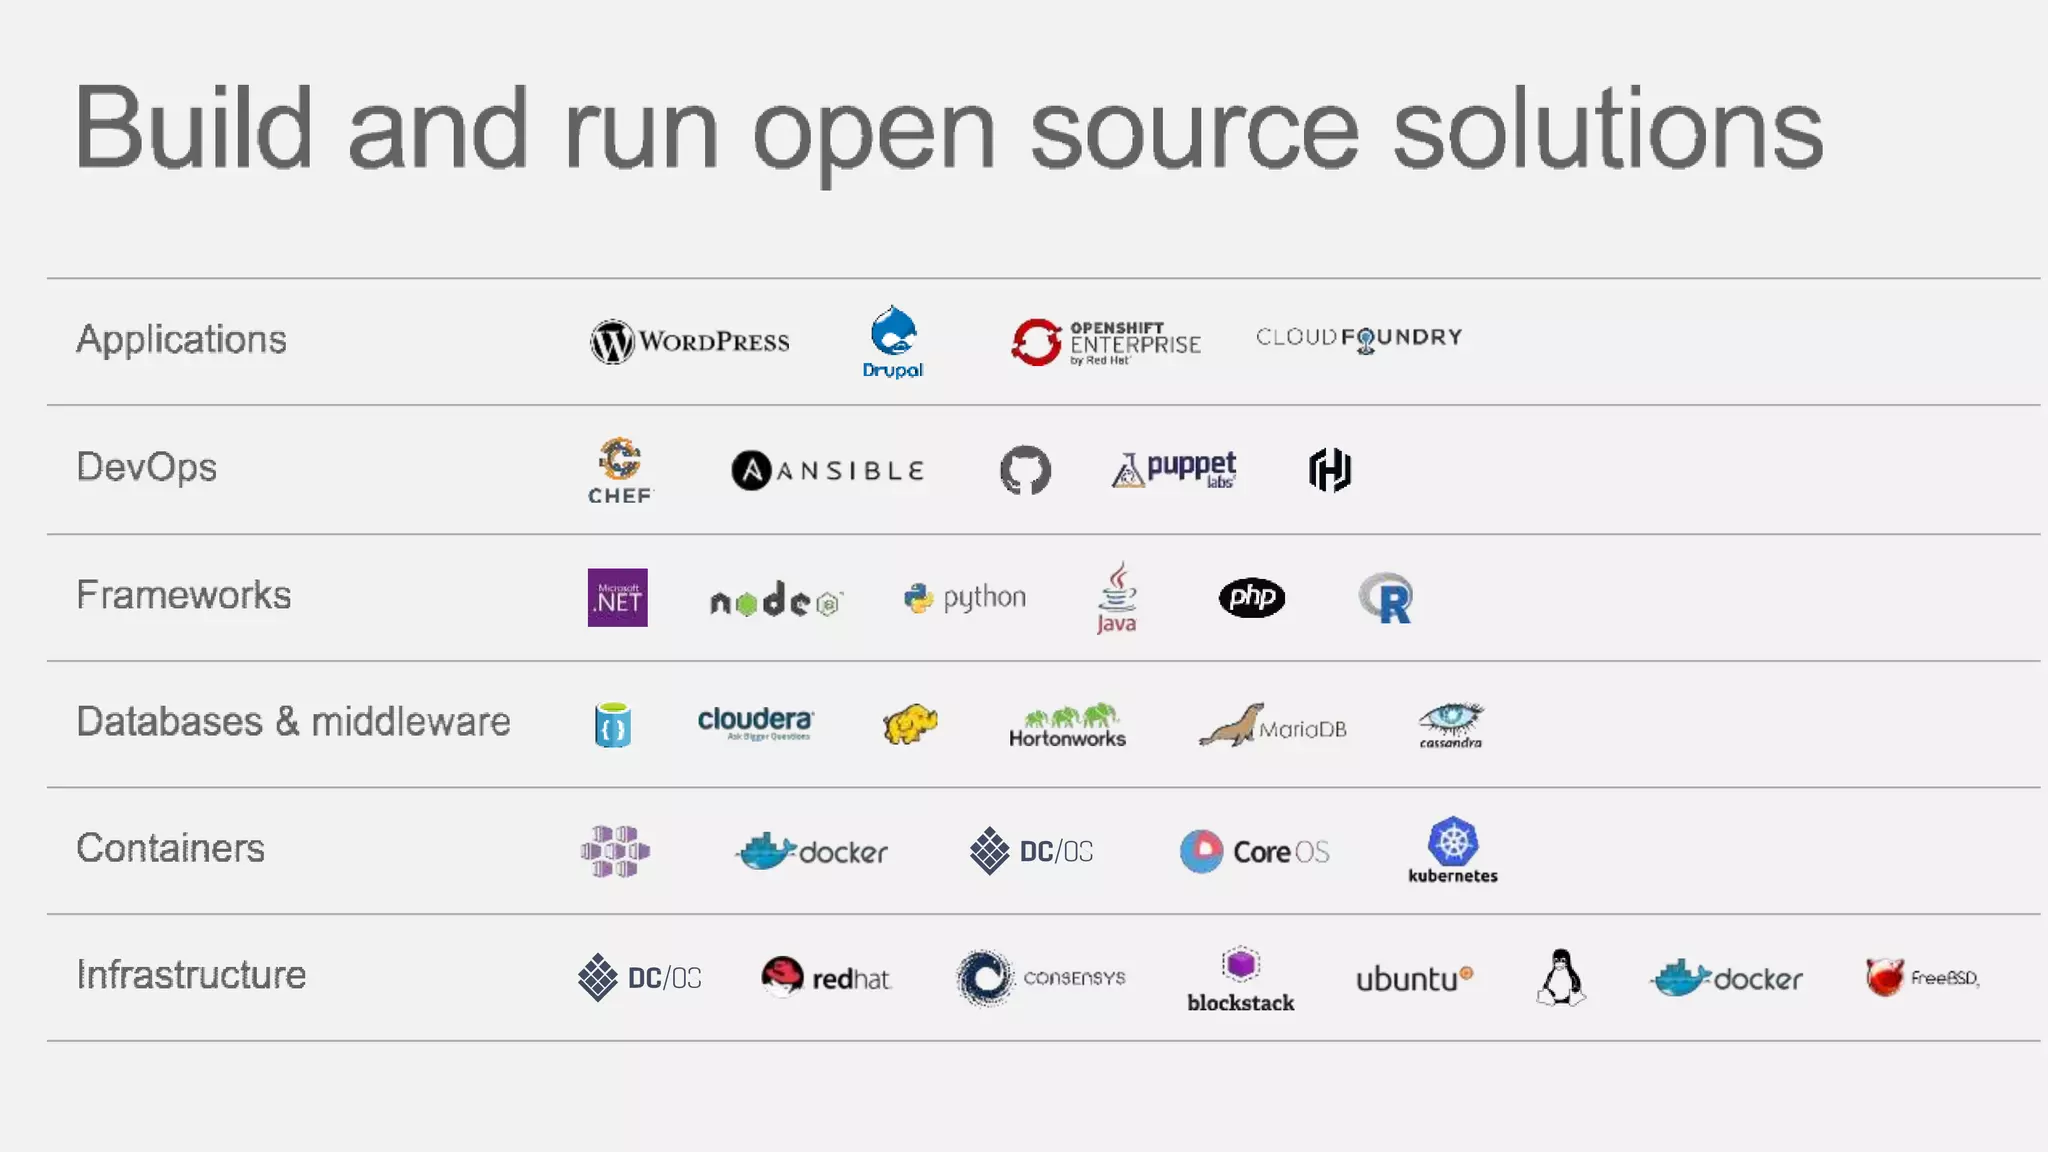Click the black PHP oval logo
This screenshot has width=2048, height=1152.
[x=1251, y=598]
